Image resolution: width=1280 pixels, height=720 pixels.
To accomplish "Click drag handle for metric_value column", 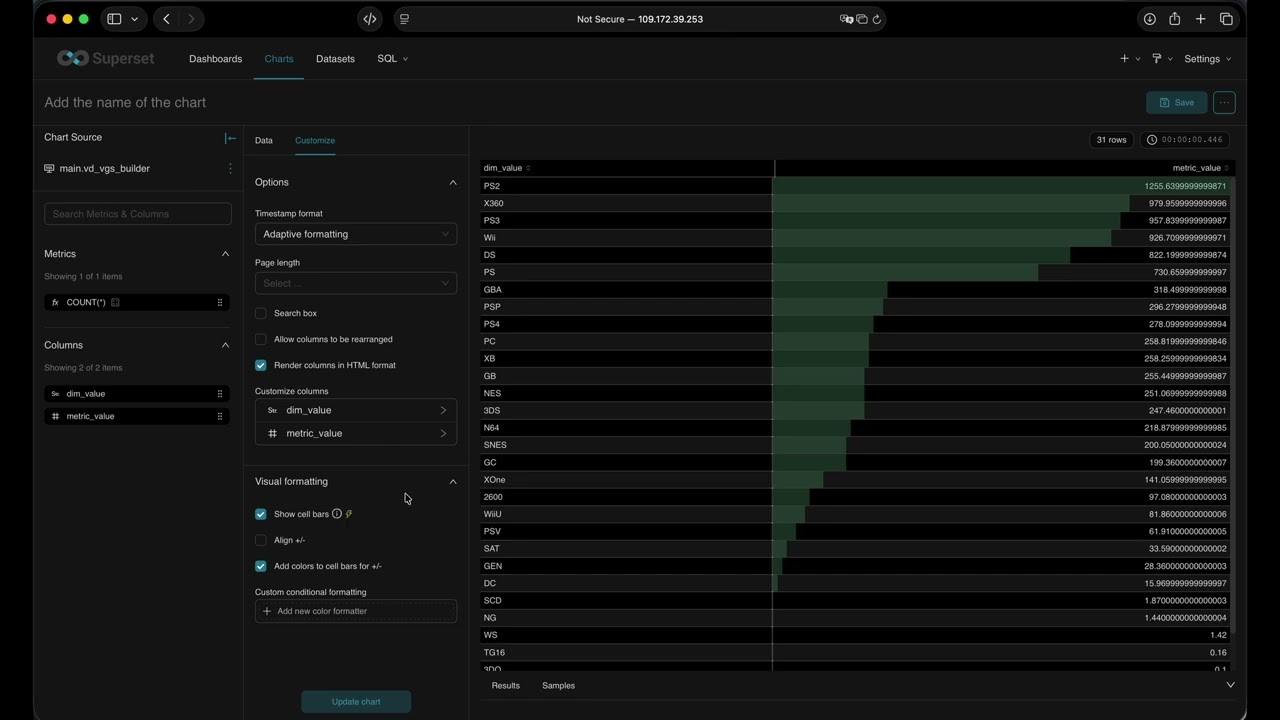I will [220, 416].
